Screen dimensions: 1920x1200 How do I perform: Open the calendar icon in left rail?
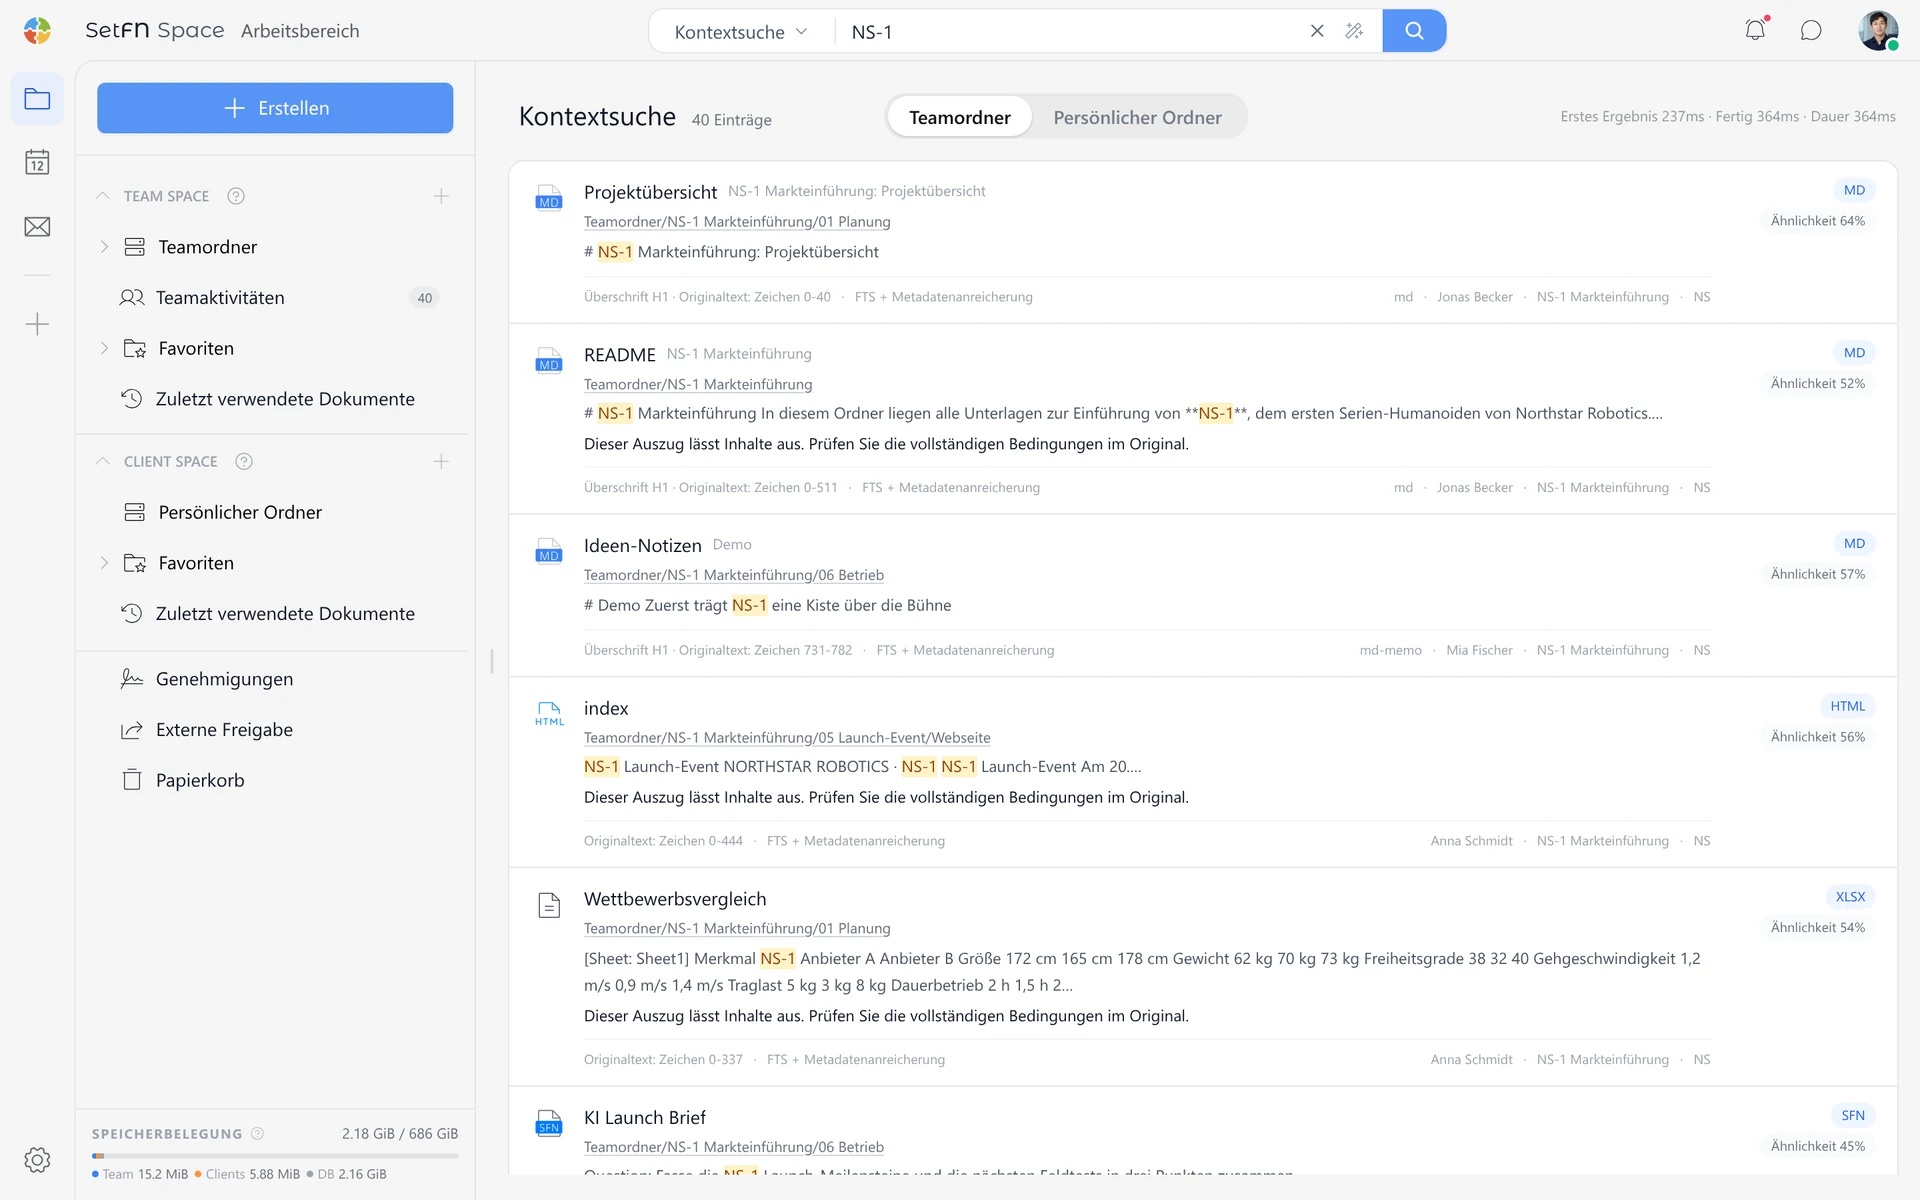37,162
